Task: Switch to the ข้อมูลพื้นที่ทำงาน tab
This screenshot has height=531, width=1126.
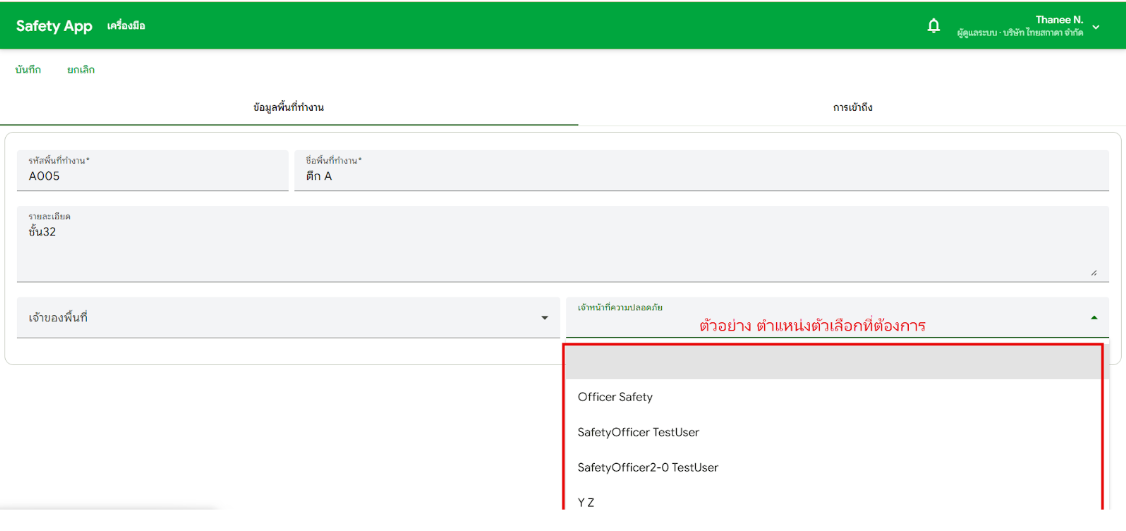Action: [x=288, y=107]
